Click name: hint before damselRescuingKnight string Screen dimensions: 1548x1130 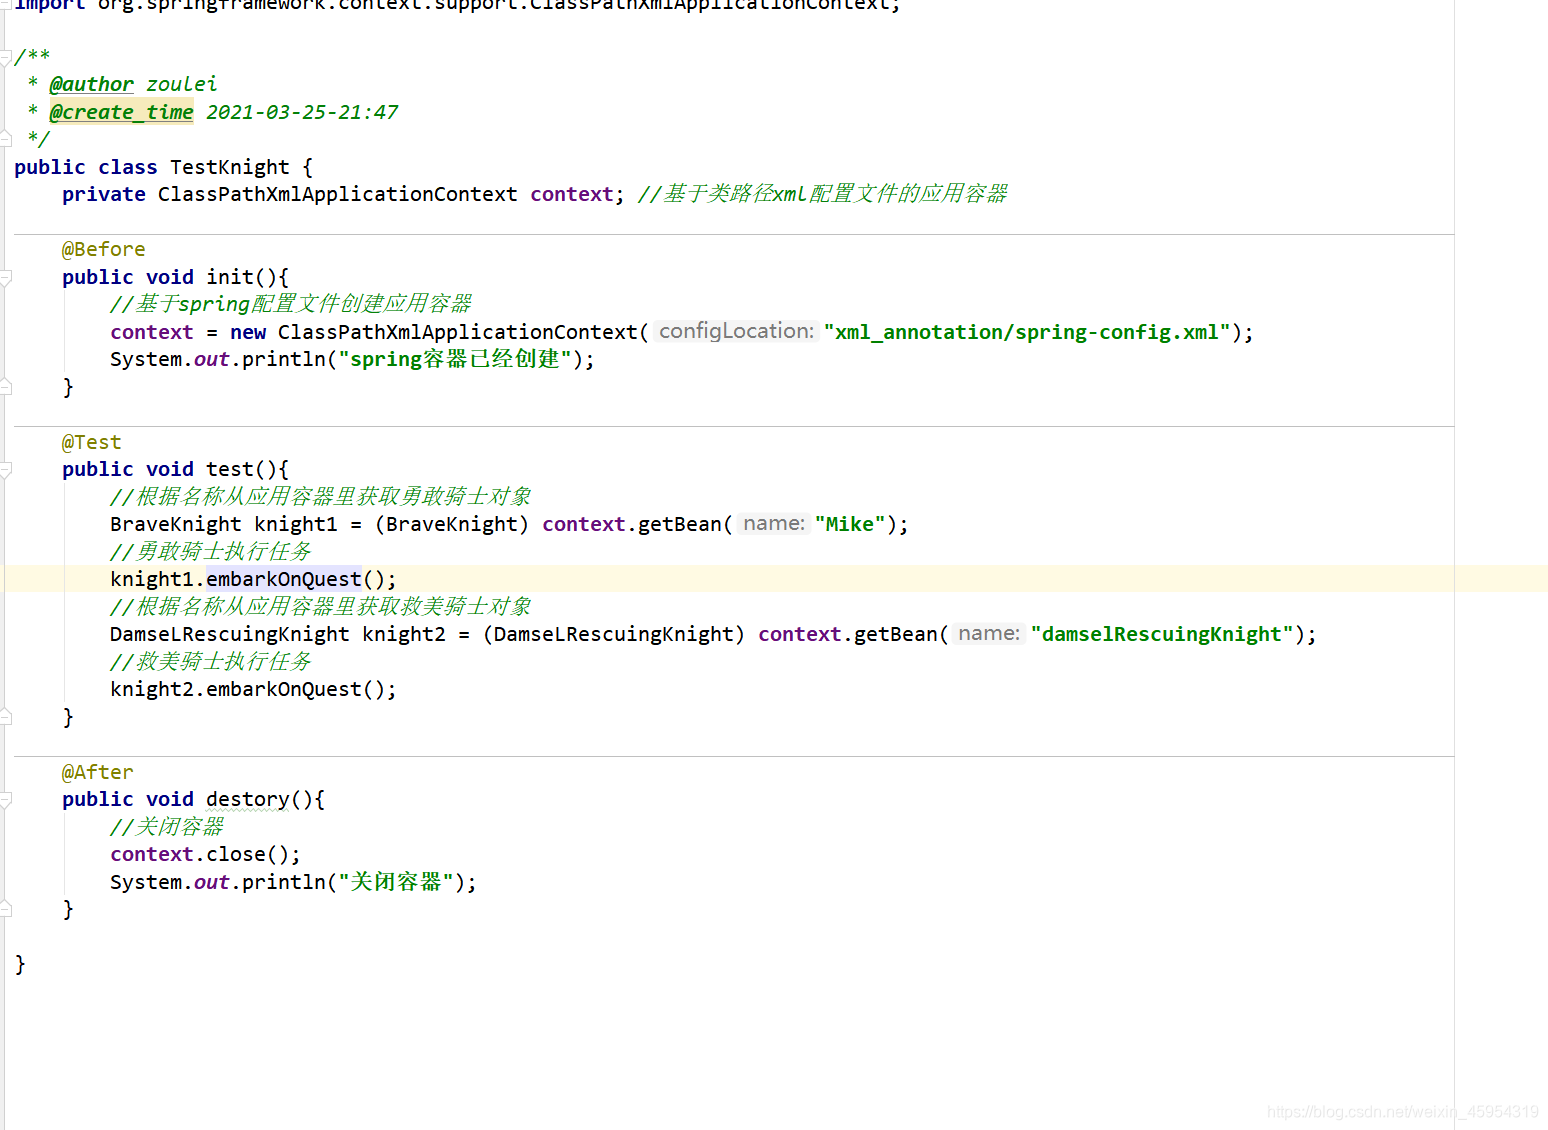(989, 633)
